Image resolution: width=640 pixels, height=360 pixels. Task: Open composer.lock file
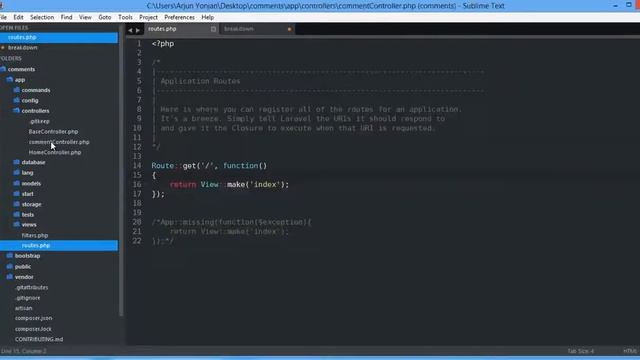pyautogui.click(x=33, y=329)
